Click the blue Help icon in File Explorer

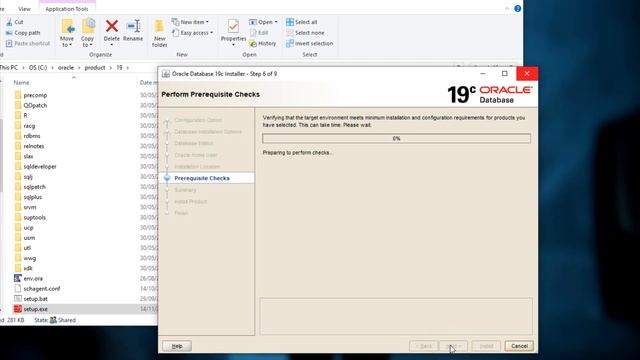[x=518, y=8]
